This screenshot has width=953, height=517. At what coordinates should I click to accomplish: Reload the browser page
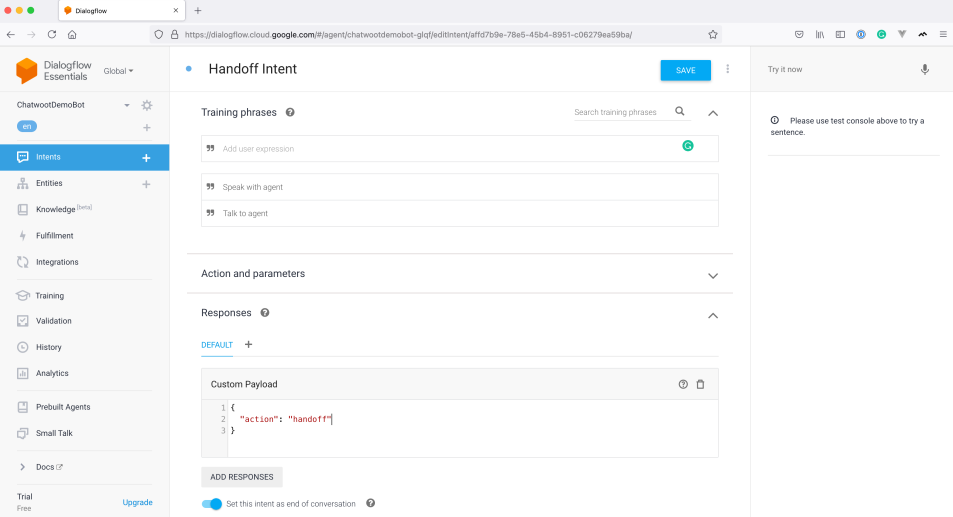tap(52, 35)
